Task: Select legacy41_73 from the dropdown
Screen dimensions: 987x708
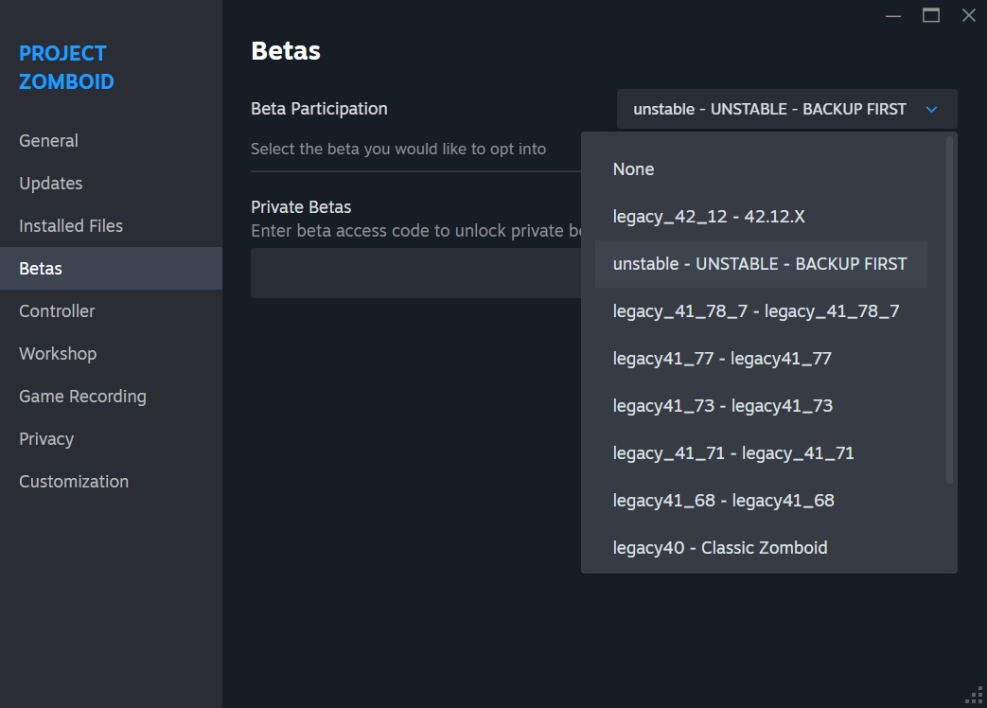Action: tap(722, 406)
